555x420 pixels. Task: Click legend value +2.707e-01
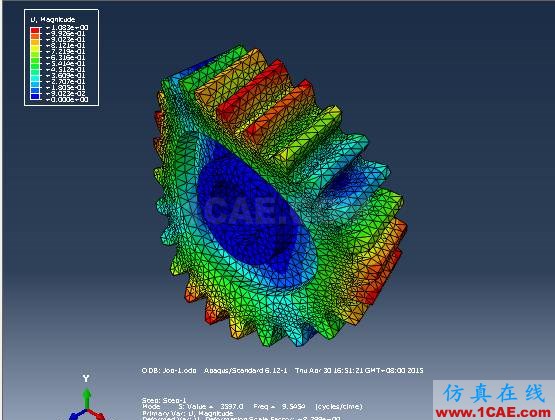pyautogui.click(x=65, y=82)
